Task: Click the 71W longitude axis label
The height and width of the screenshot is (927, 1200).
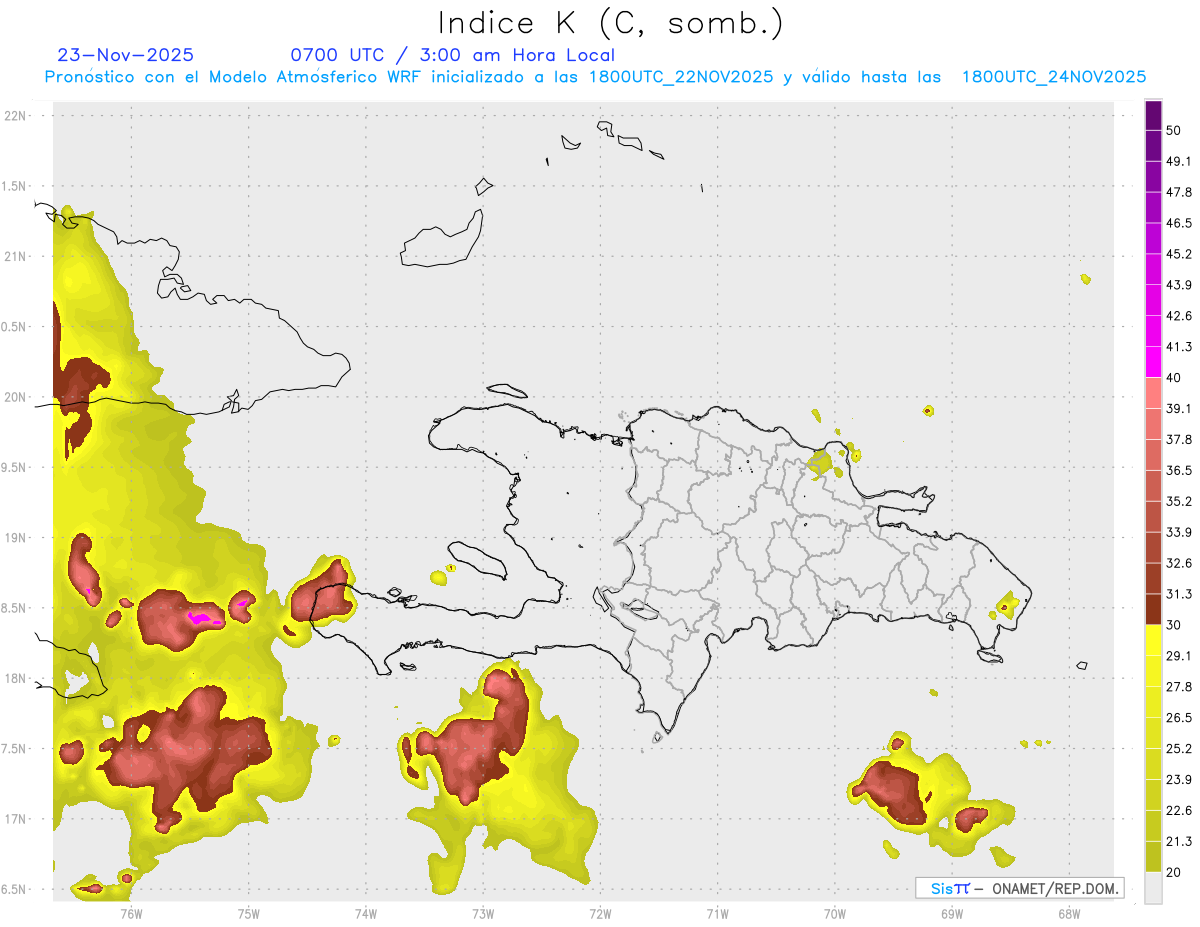Action: click(x=717, y=913)
